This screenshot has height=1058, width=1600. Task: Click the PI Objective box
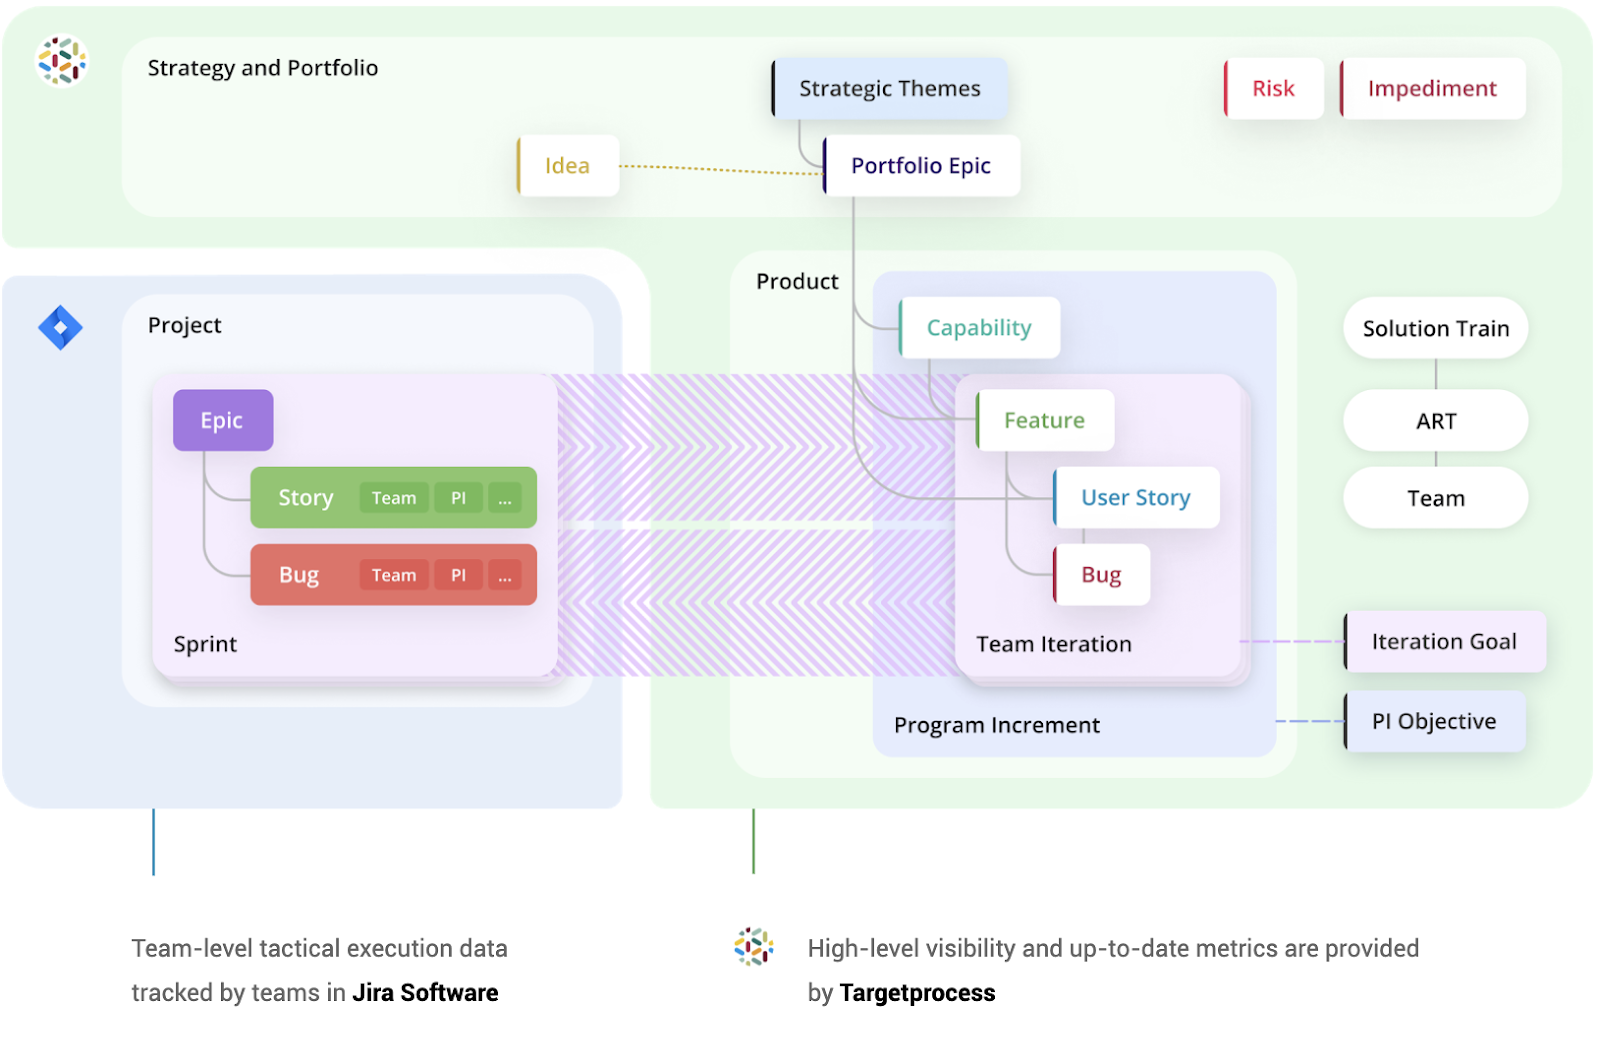tap(1434, 722)
